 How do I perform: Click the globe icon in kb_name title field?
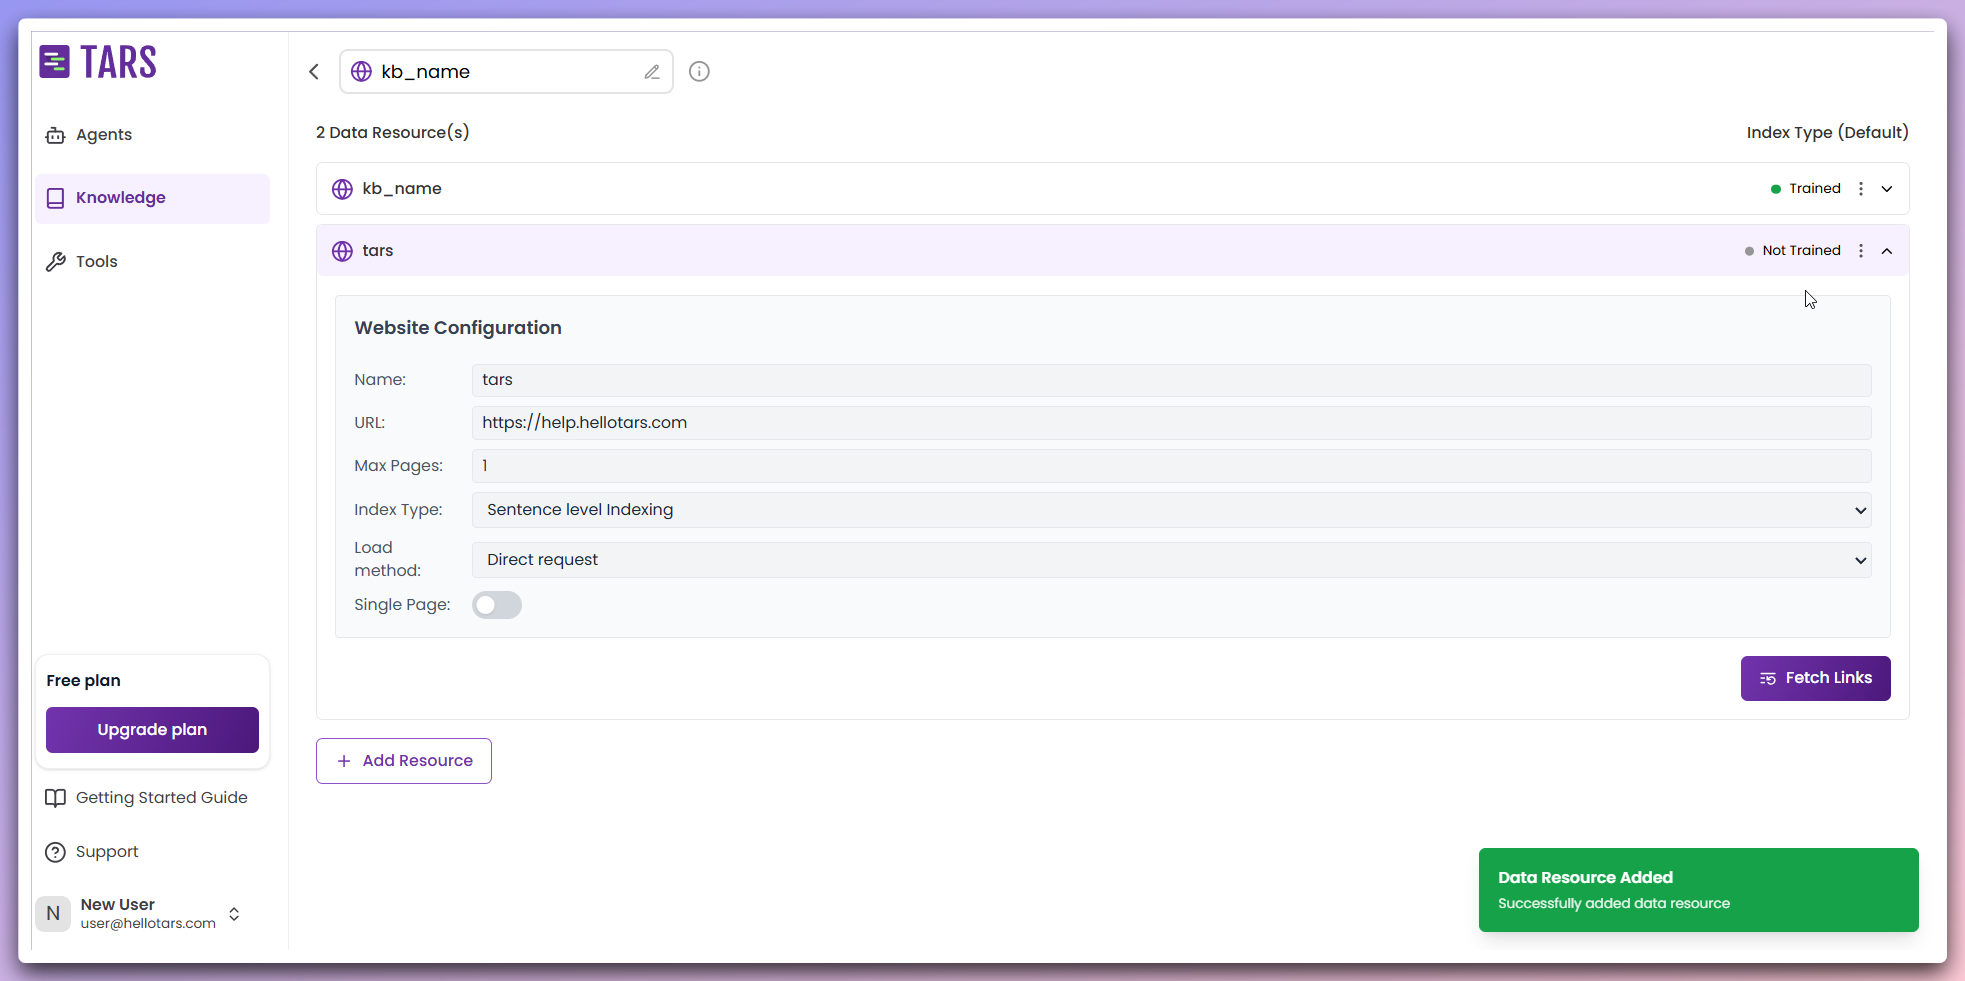point(361,72)
